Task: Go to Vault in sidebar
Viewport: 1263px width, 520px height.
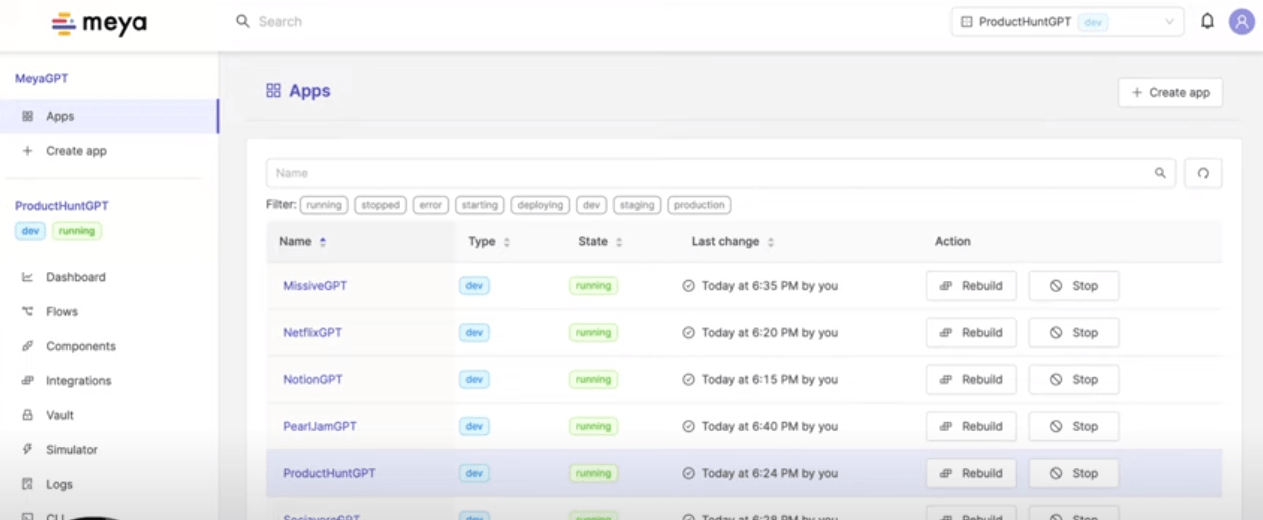Action: point(60,415)
